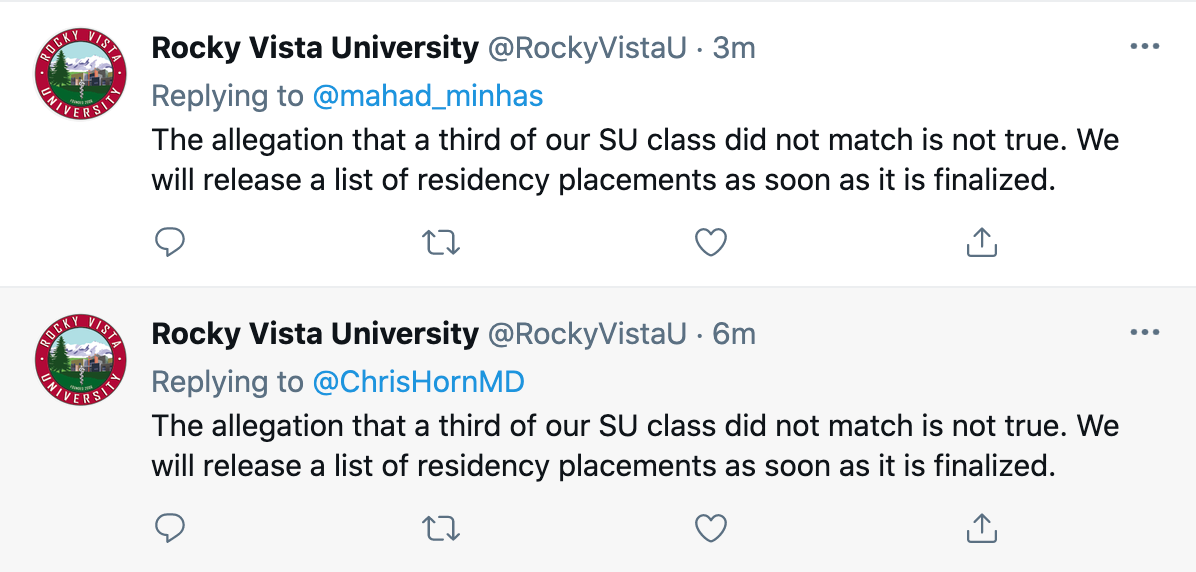
Task: Click Rocky Vista University avatar on first tweet
Action: (x=80, y=76)
